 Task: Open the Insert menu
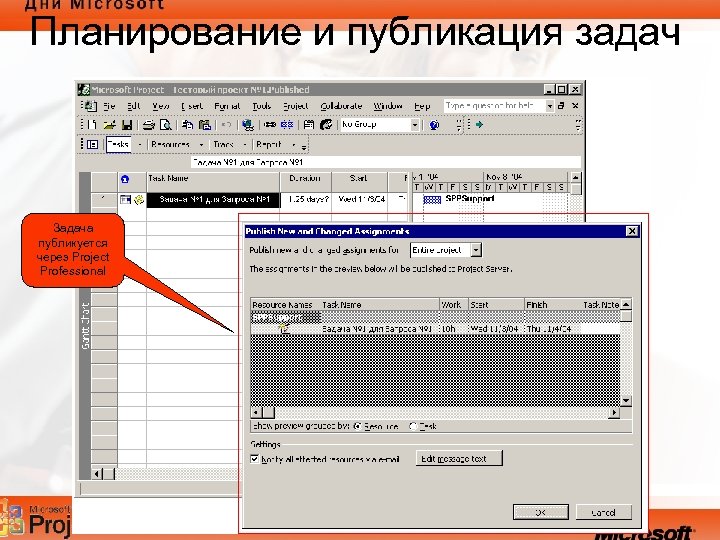pos(192,106)
